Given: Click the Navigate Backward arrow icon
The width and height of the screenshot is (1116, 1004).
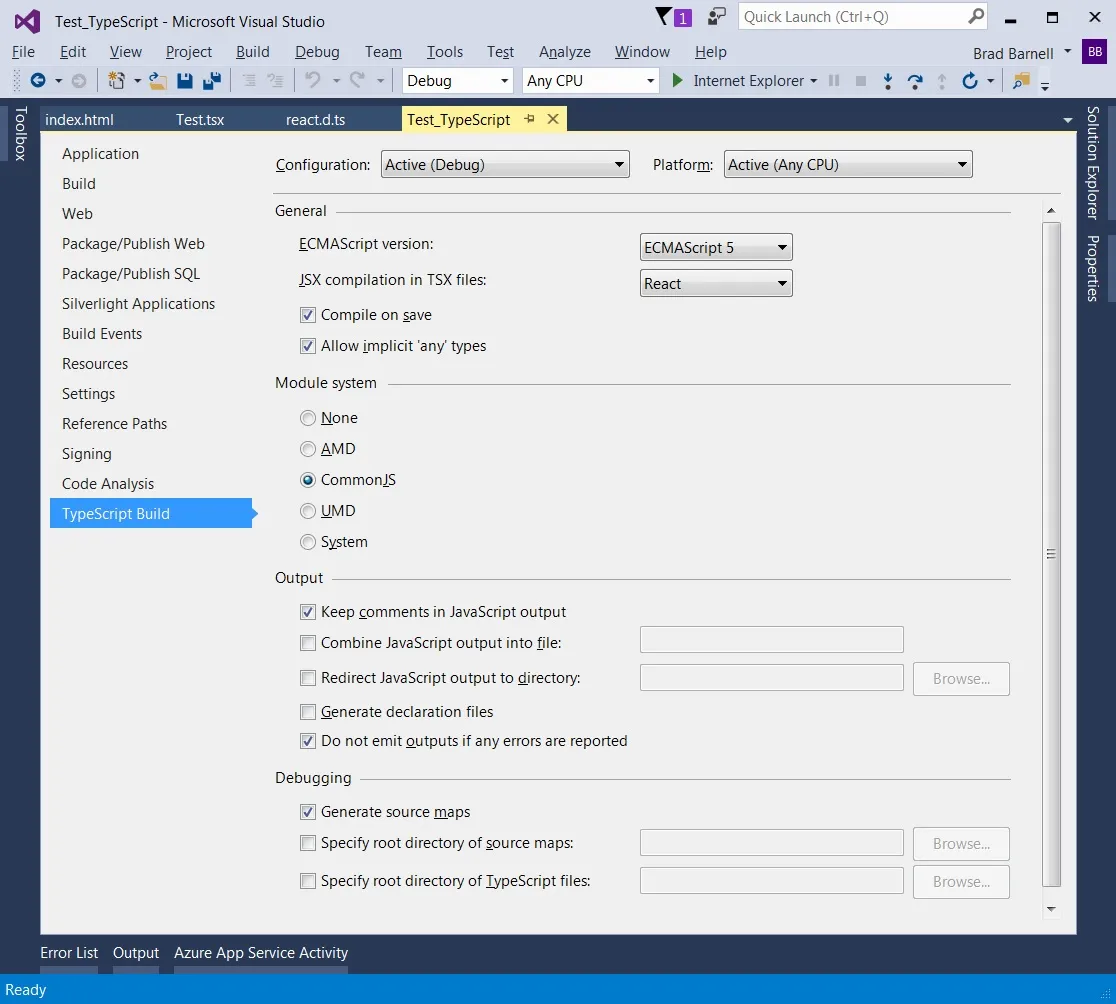Looking at the screenshot, I should coord(38,81).
